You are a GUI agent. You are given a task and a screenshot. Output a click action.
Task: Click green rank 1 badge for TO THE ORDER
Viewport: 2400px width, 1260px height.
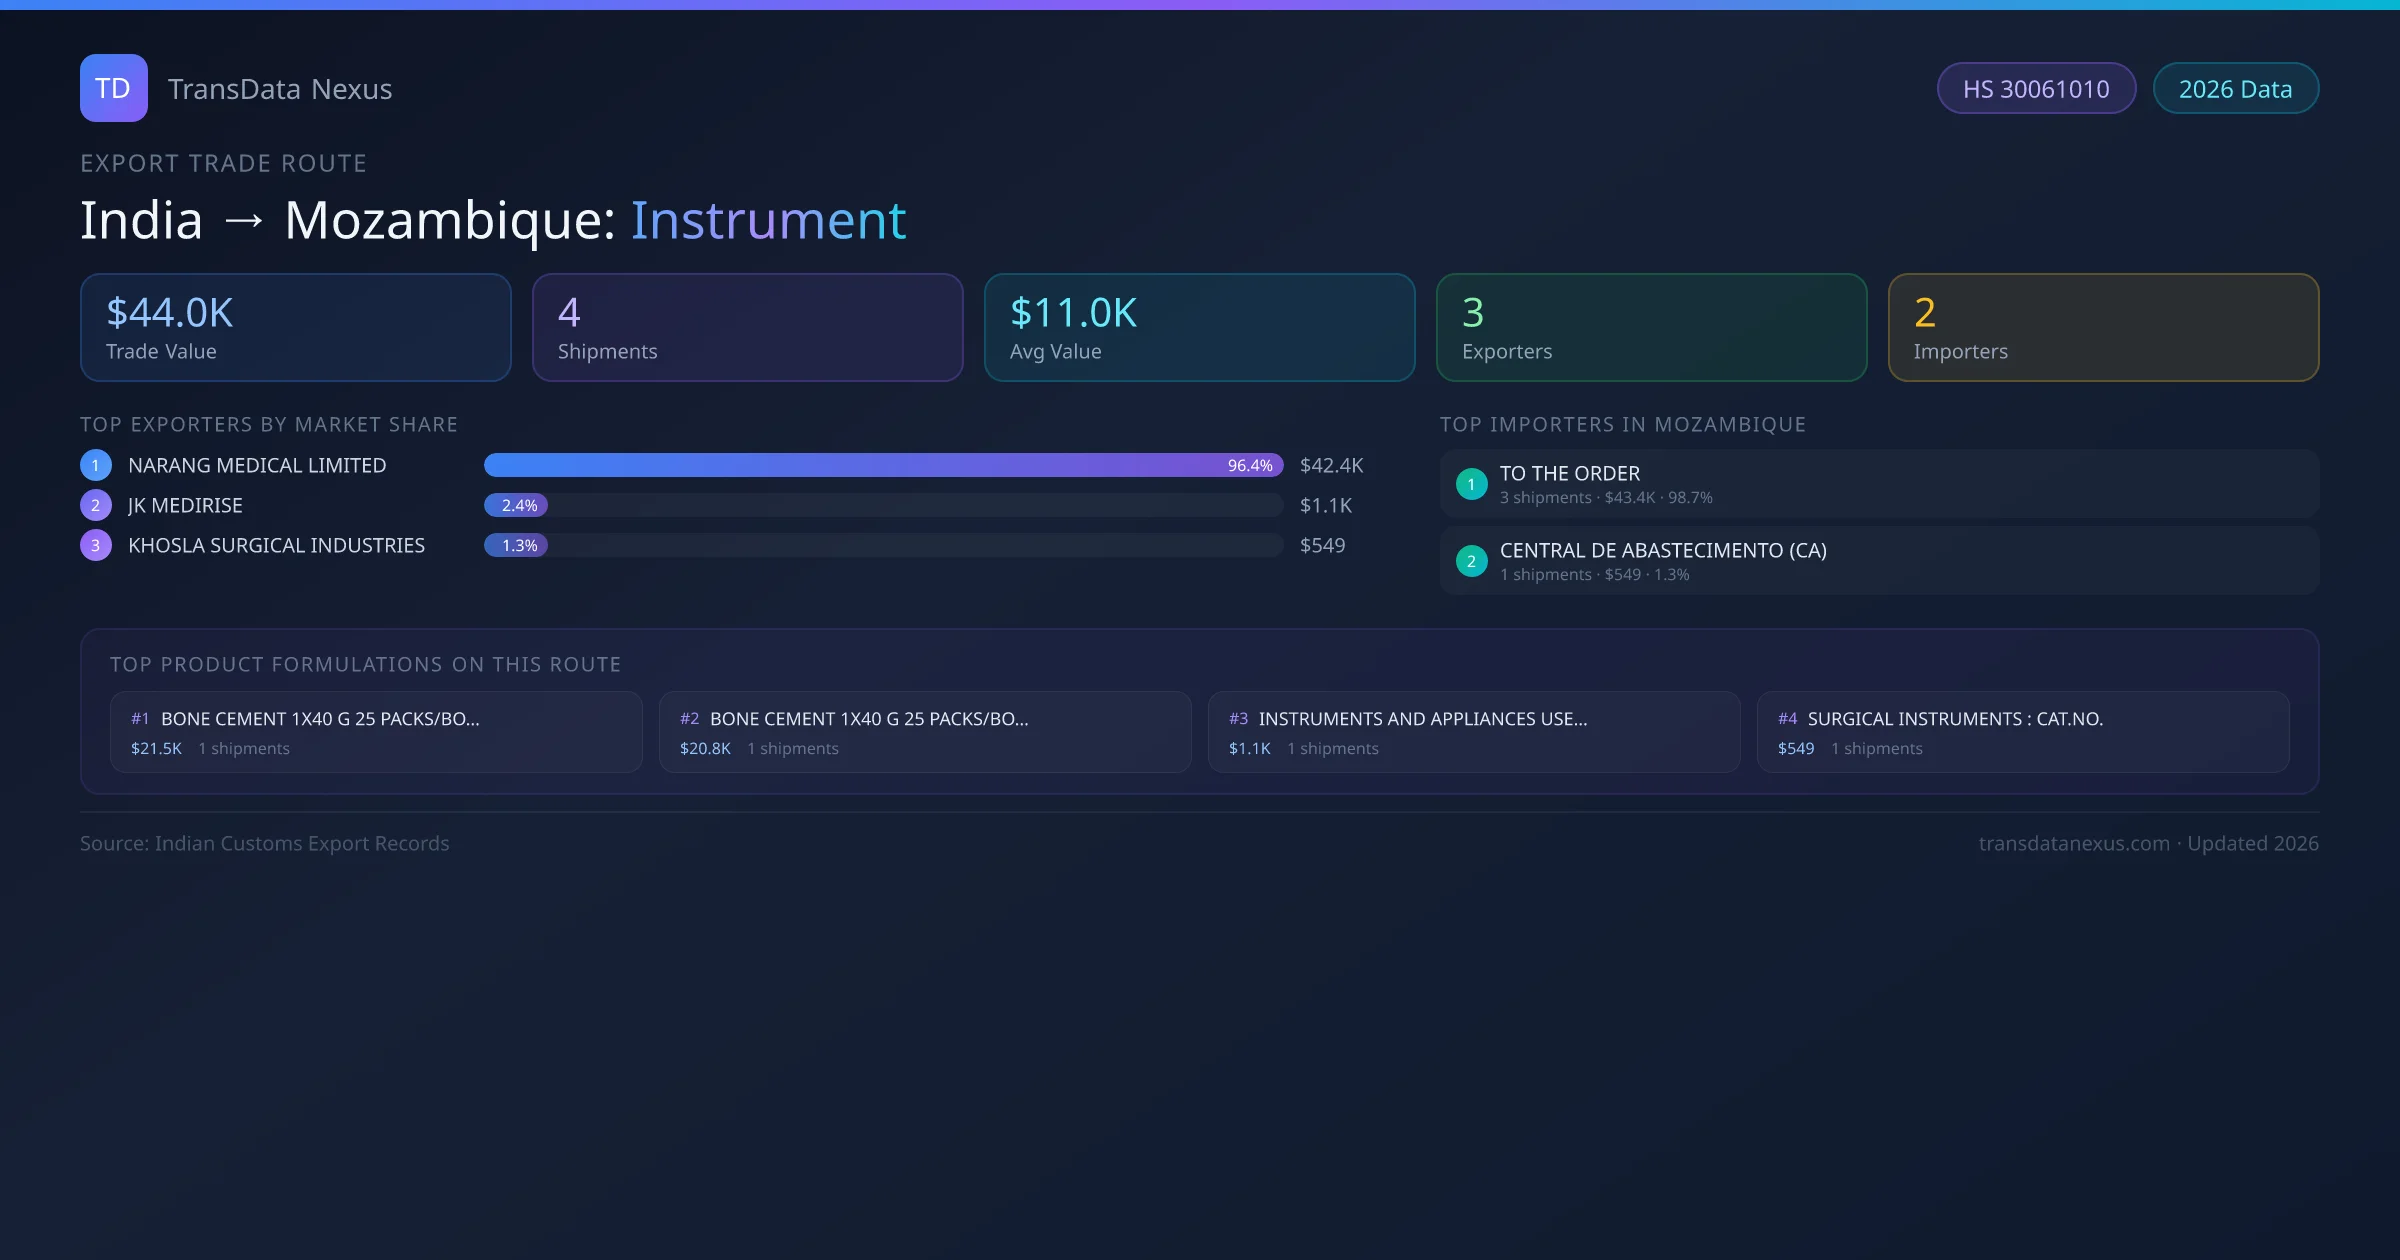pyautogui.click(x=1471, y=484)
